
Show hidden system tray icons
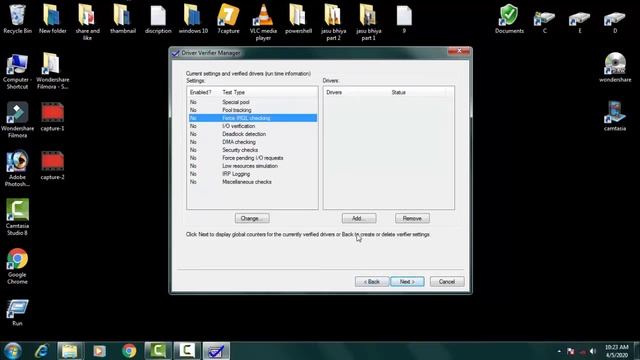559,351
